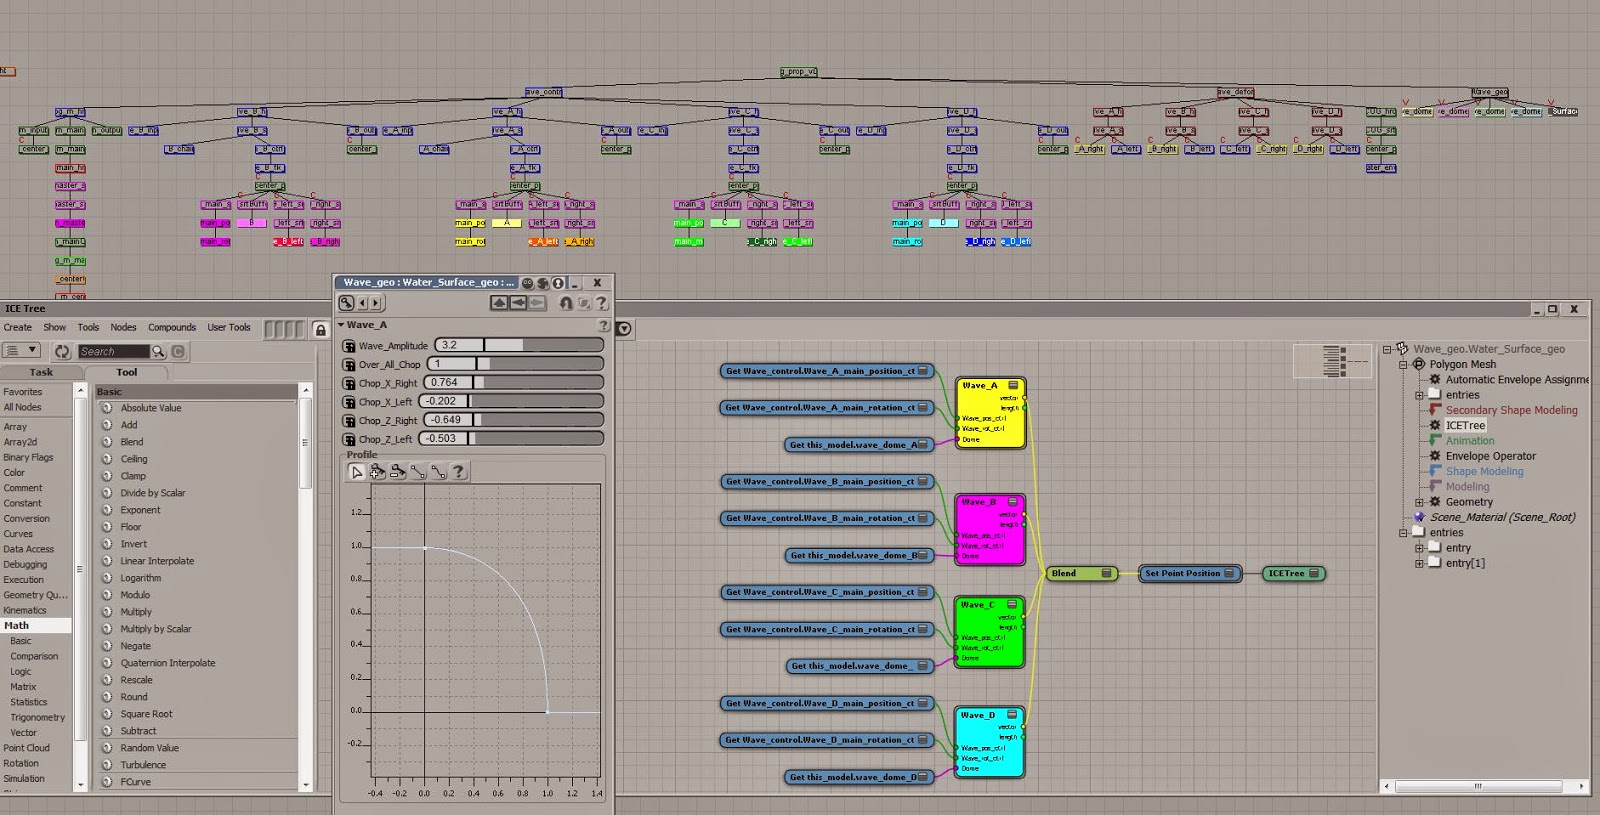Click the revert (curved arrow) icon in the property editor

tap(566, 303)
